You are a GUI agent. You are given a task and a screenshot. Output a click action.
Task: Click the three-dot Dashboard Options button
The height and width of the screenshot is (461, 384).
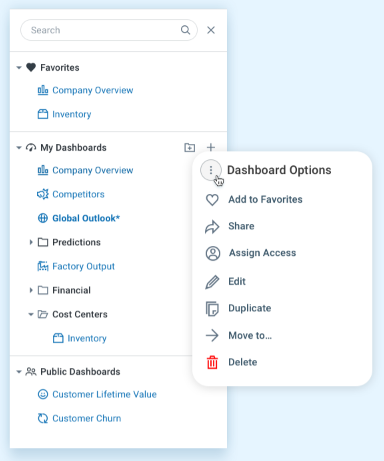click(211, 170)
